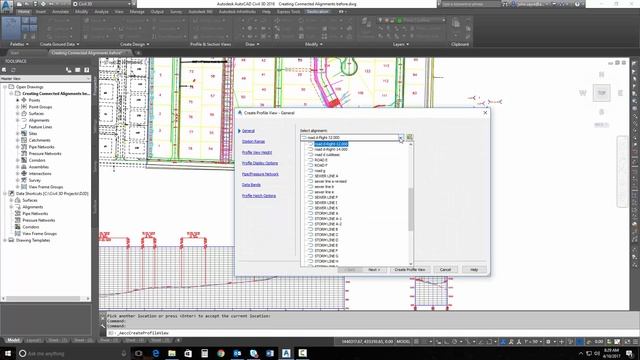The width and height of the screenshot is (640, 360).
Task: Click the Toolspace large ribbon button
Action: (x=11, y=28)
